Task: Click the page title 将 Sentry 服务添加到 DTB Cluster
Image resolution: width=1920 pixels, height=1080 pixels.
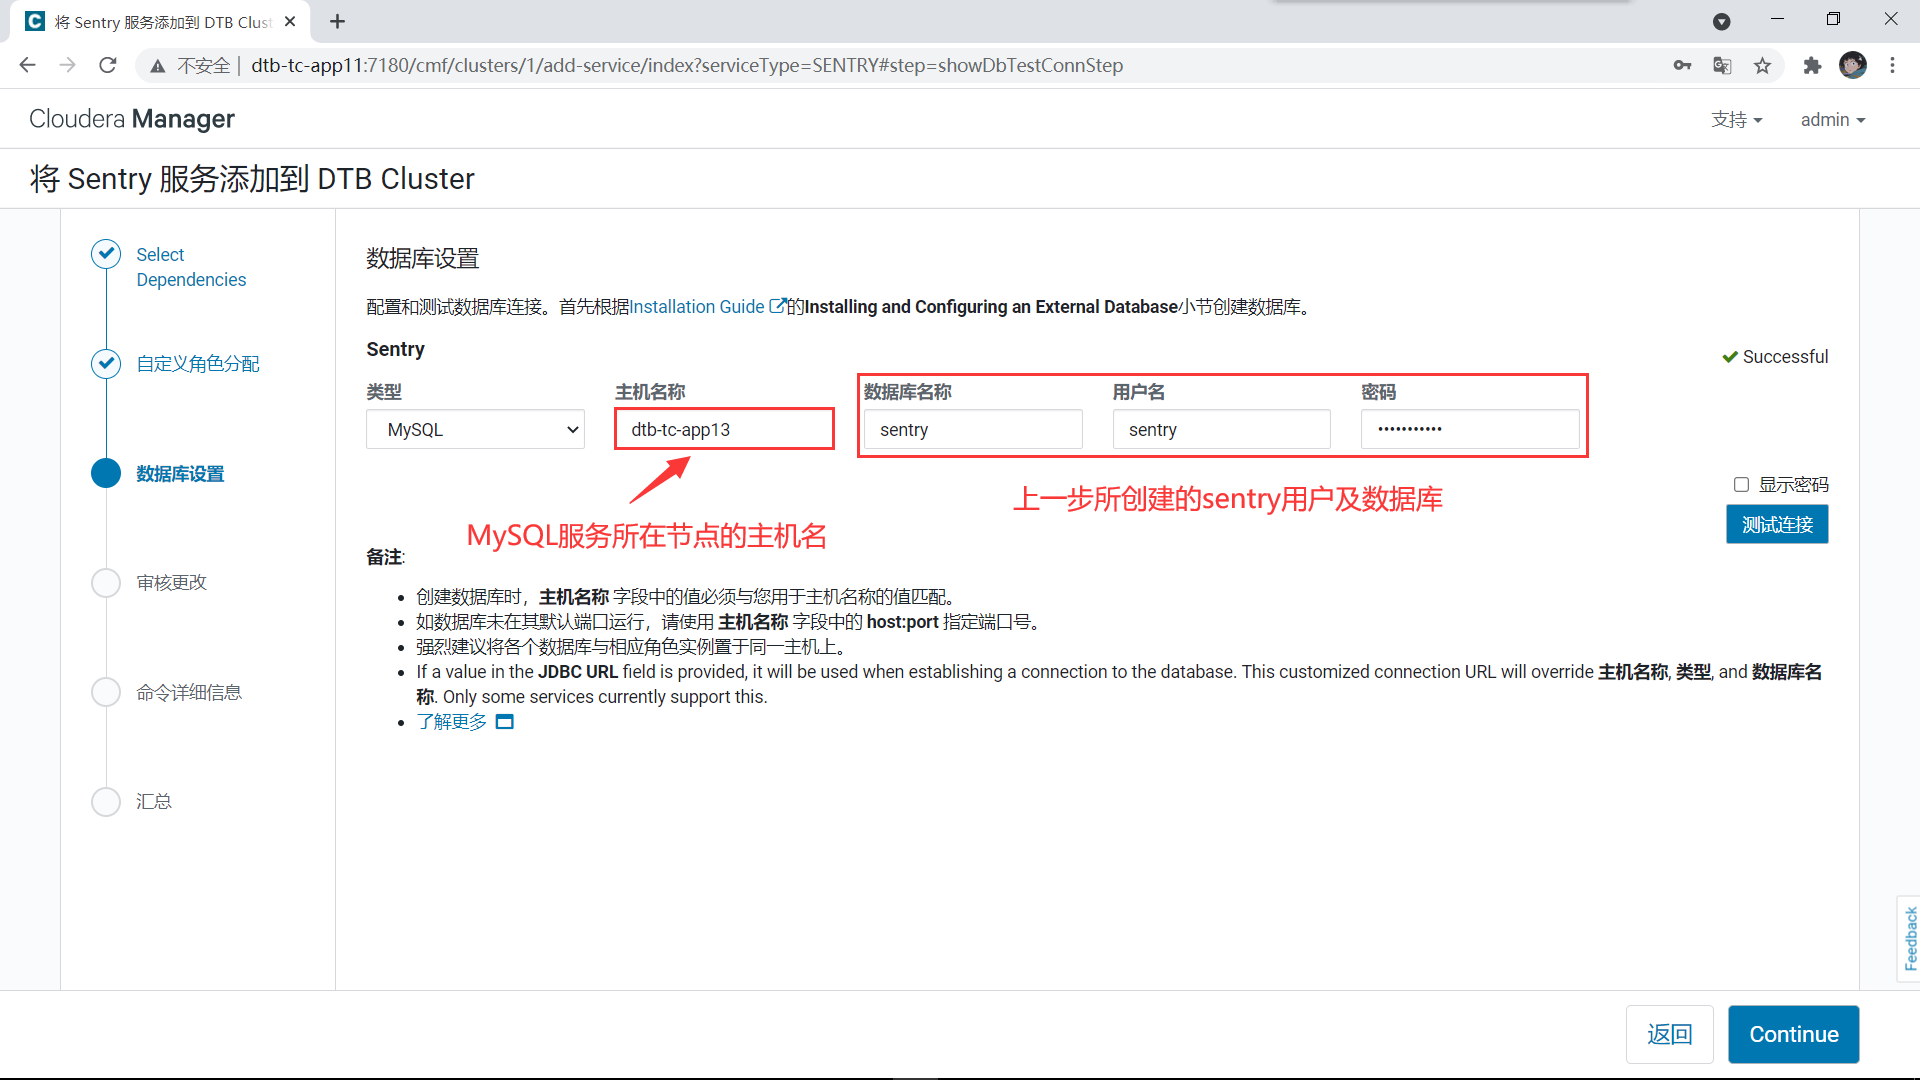Action: tap(252, 179)
